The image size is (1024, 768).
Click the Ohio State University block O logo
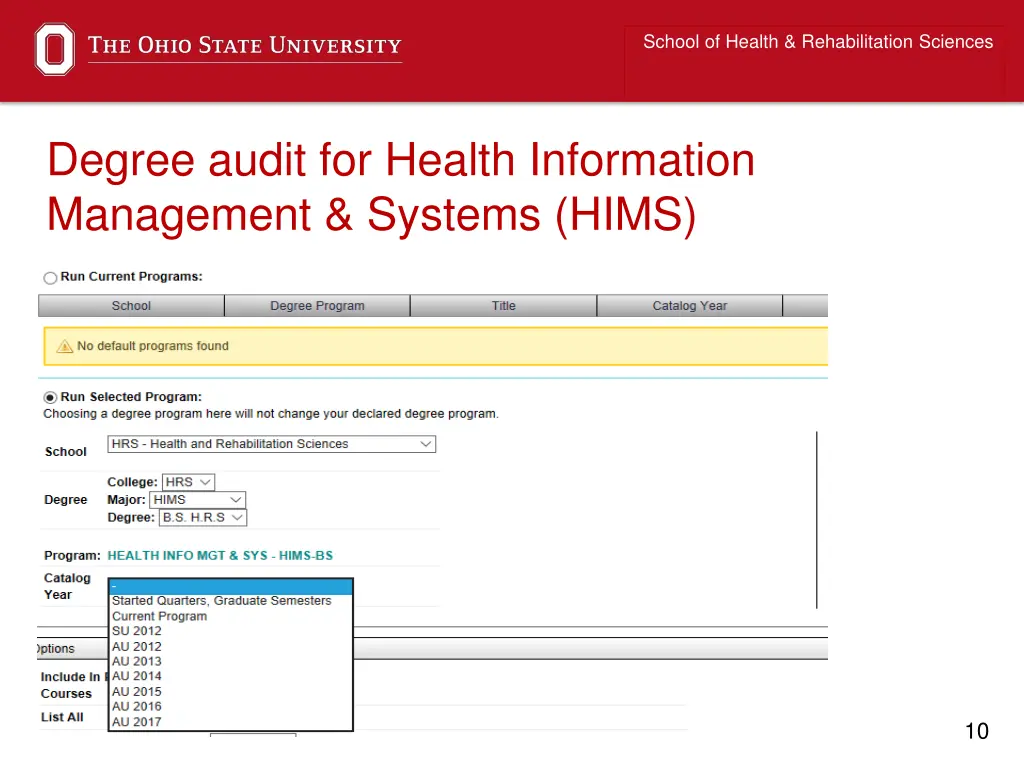(x=55, y=49)
